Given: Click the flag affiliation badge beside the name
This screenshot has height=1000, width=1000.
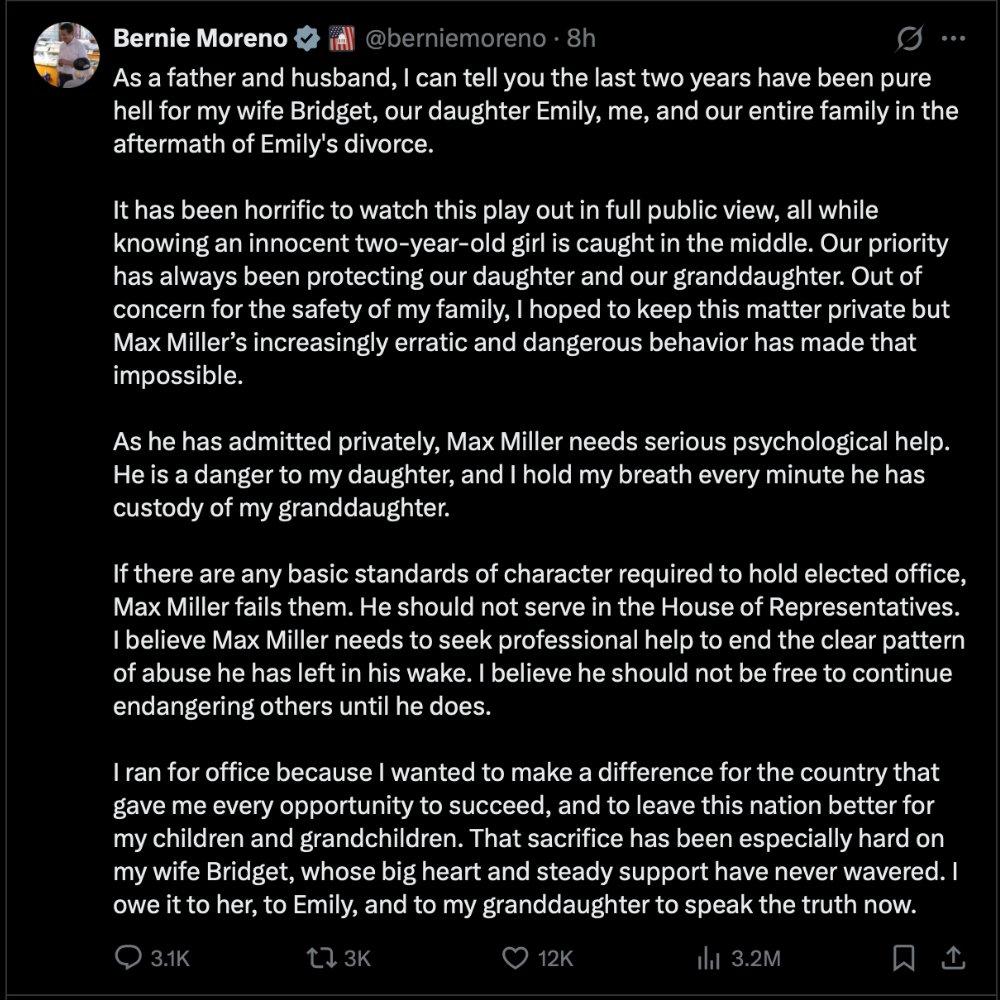Looking at the screenshot, I should coord(341,39).
